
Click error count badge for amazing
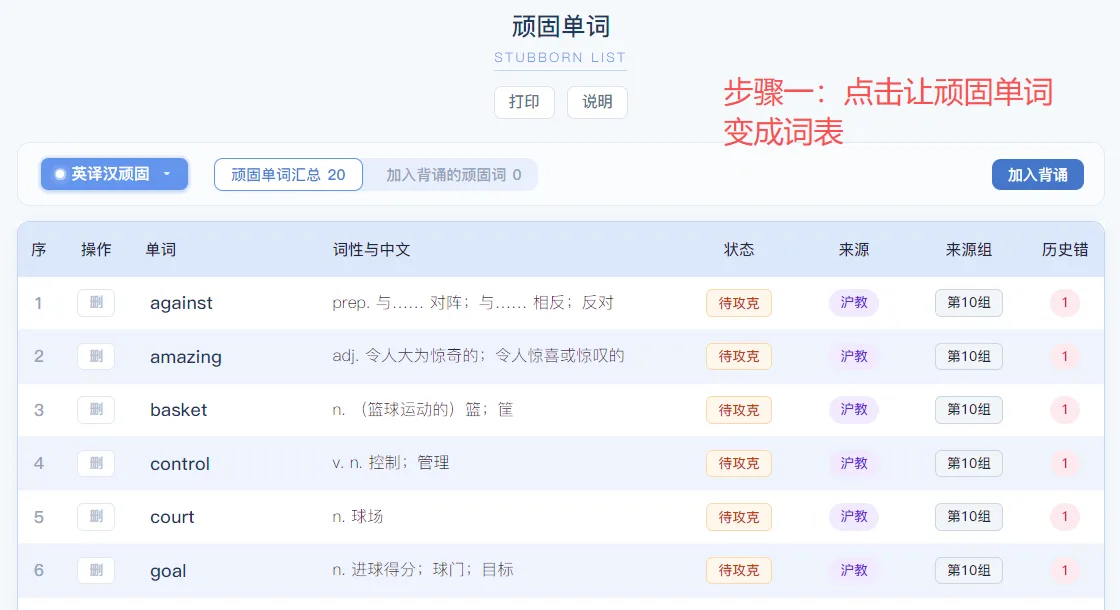pos(1064,356)
